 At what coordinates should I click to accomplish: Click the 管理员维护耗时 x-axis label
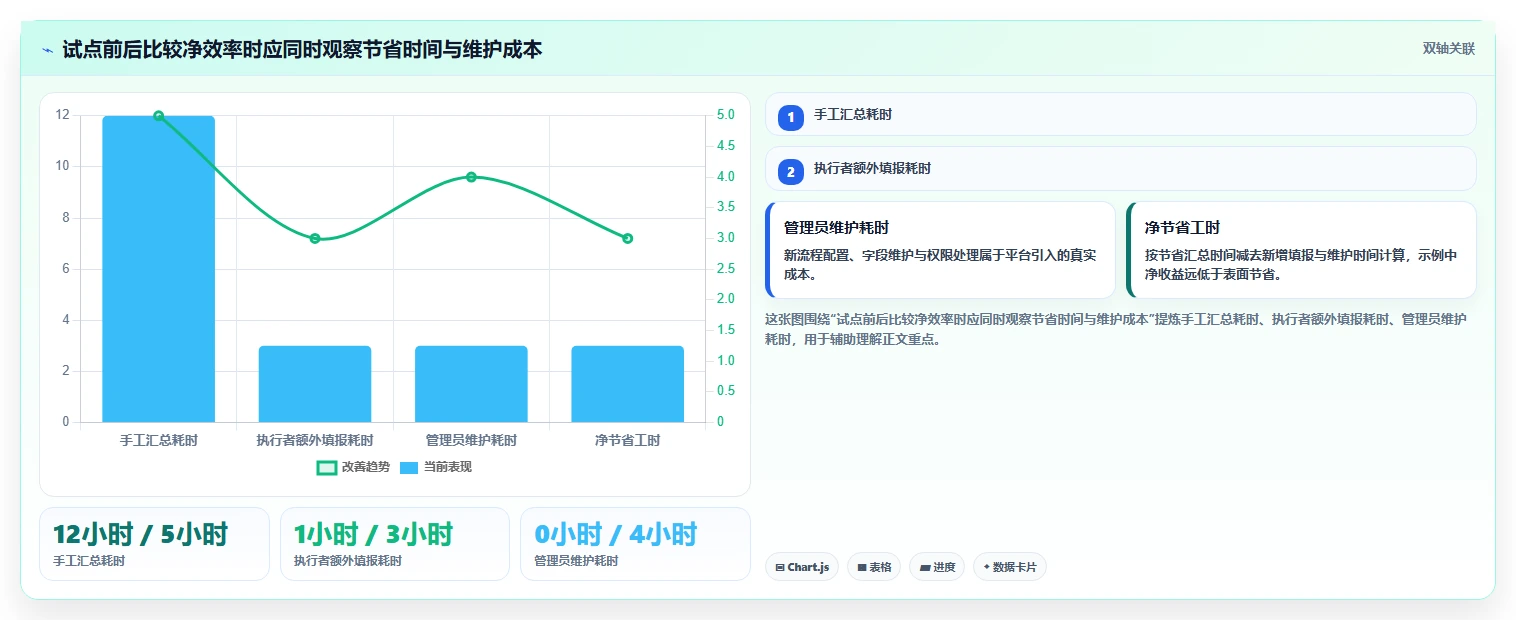[x=471, y=440]
